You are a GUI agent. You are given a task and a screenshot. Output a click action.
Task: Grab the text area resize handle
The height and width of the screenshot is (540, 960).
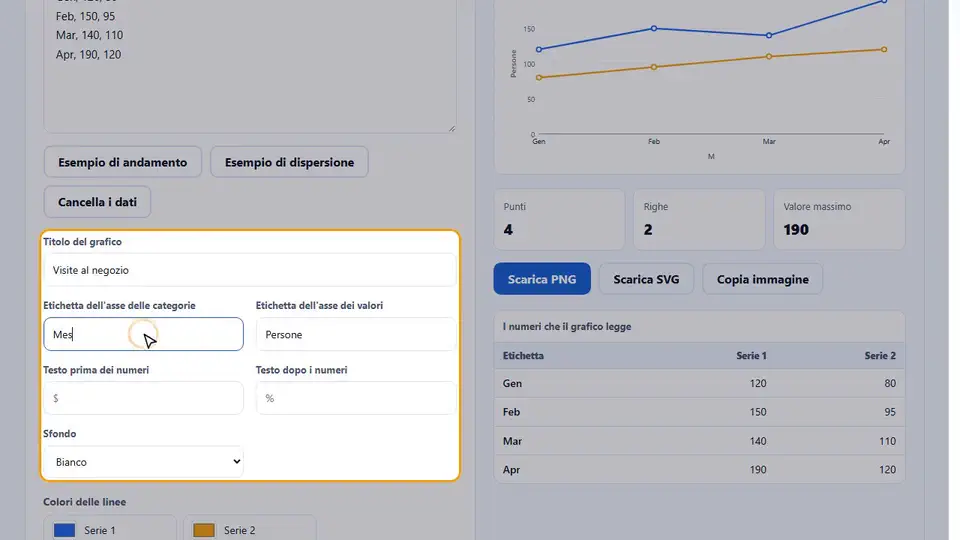(452, 129)
